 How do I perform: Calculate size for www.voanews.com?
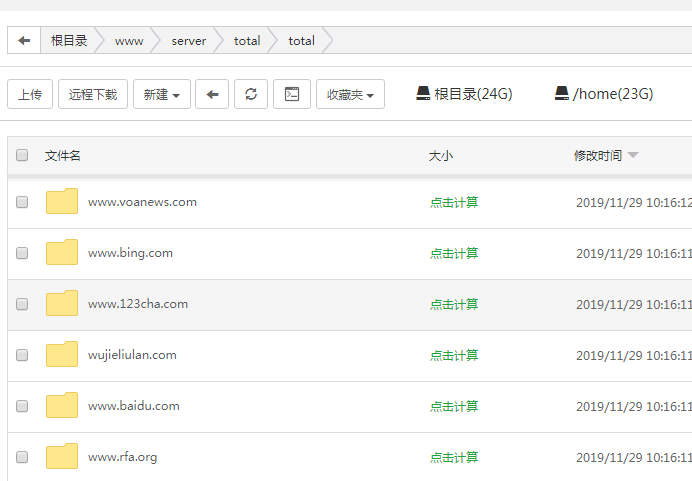click(x=454, y=203)
